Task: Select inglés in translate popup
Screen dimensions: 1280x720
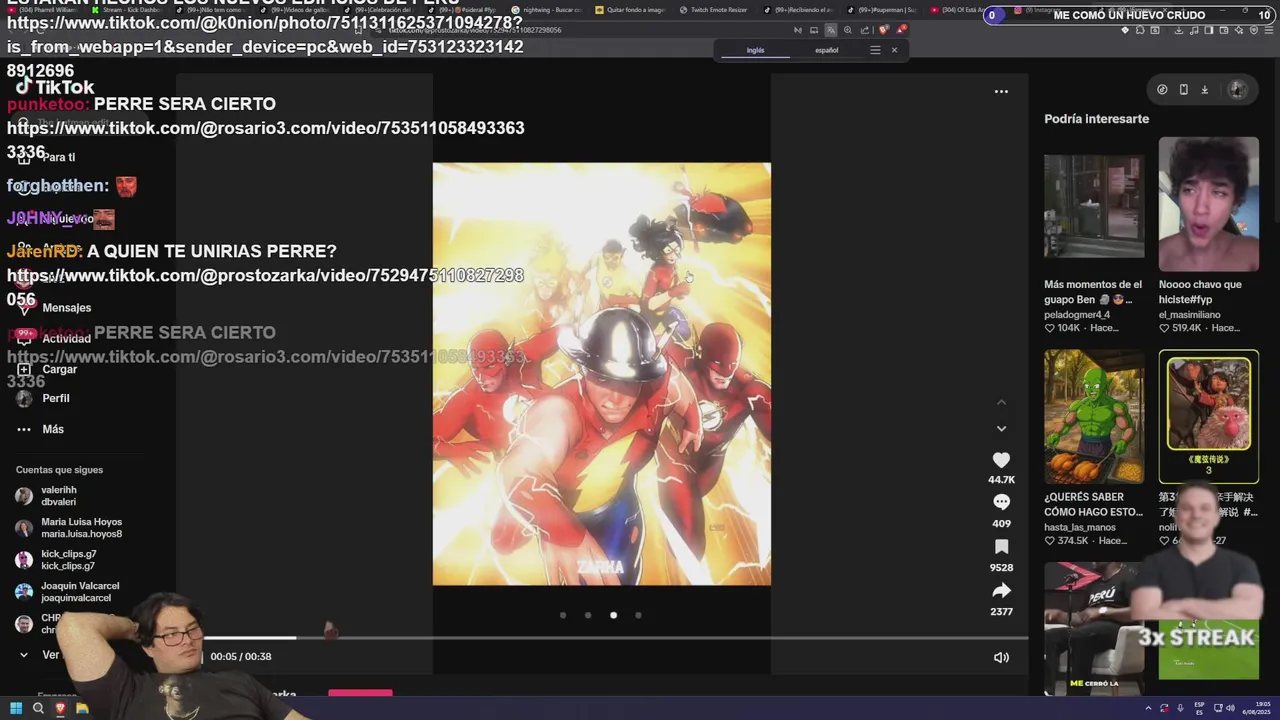Action: click(x=755, y=50)
